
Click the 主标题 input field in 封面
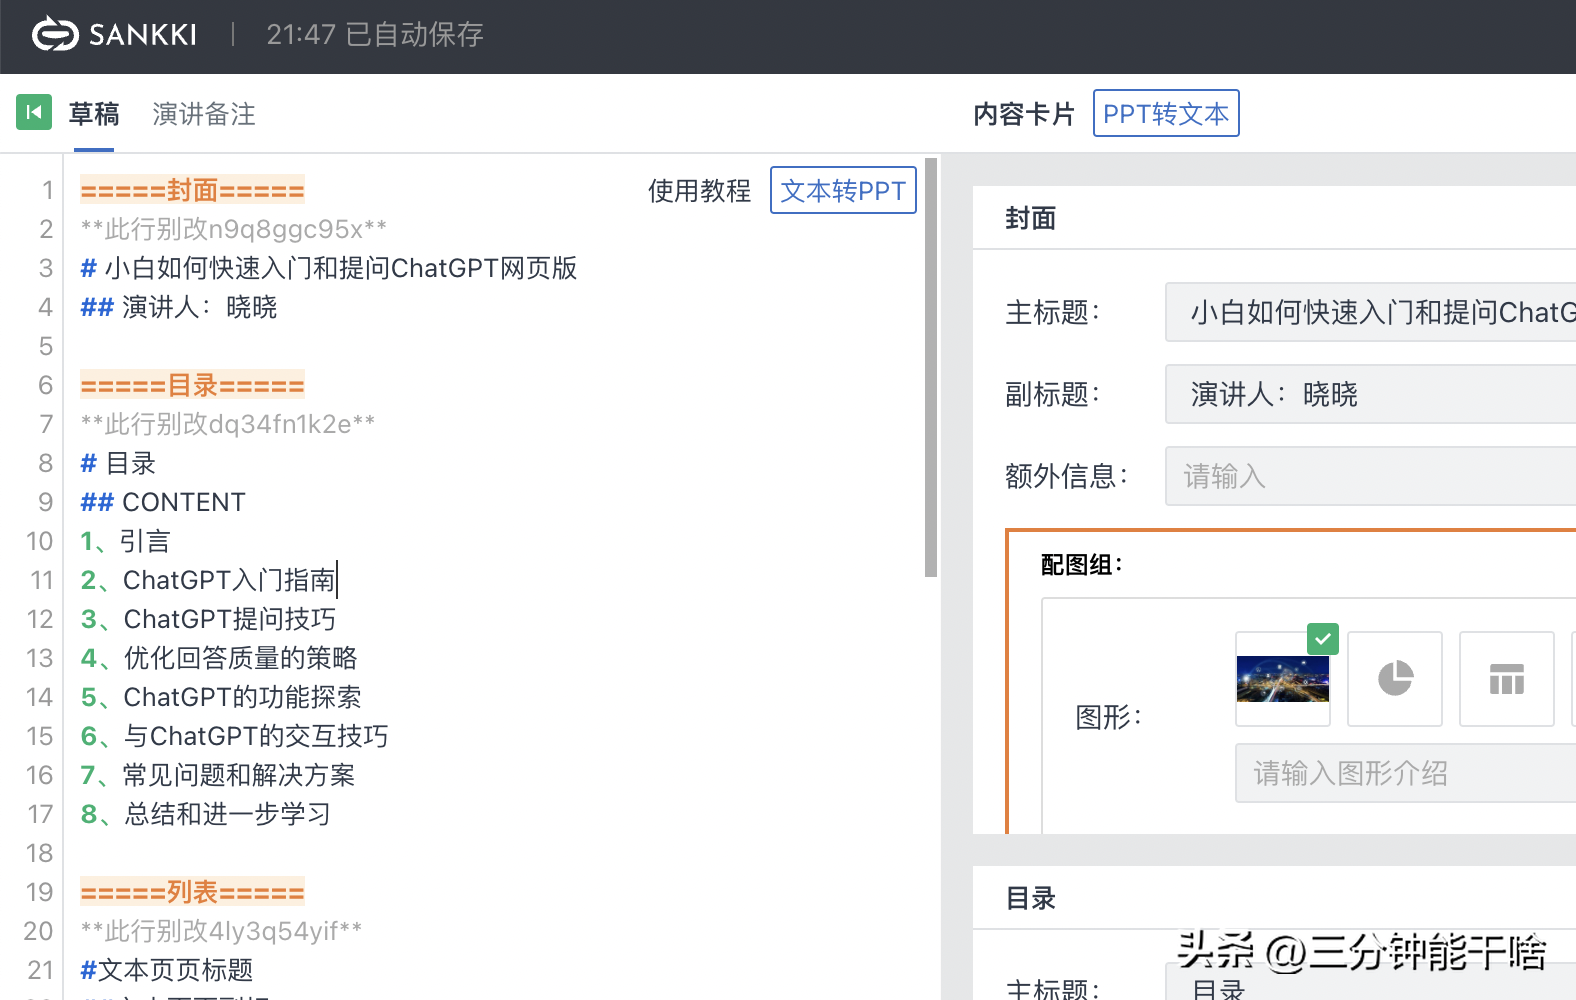pos(1370,312)
